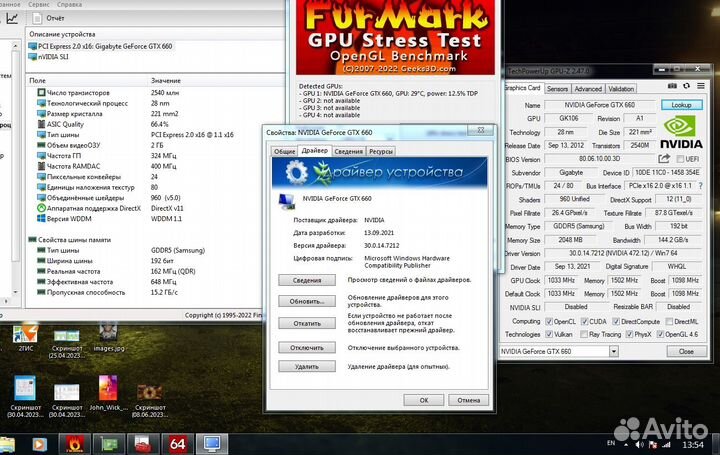The width and height of the screenshot is (720, 455).
Task: Select PCI Express Gigabyte GeForce GTX 660 entry
Action: [100, 46]
